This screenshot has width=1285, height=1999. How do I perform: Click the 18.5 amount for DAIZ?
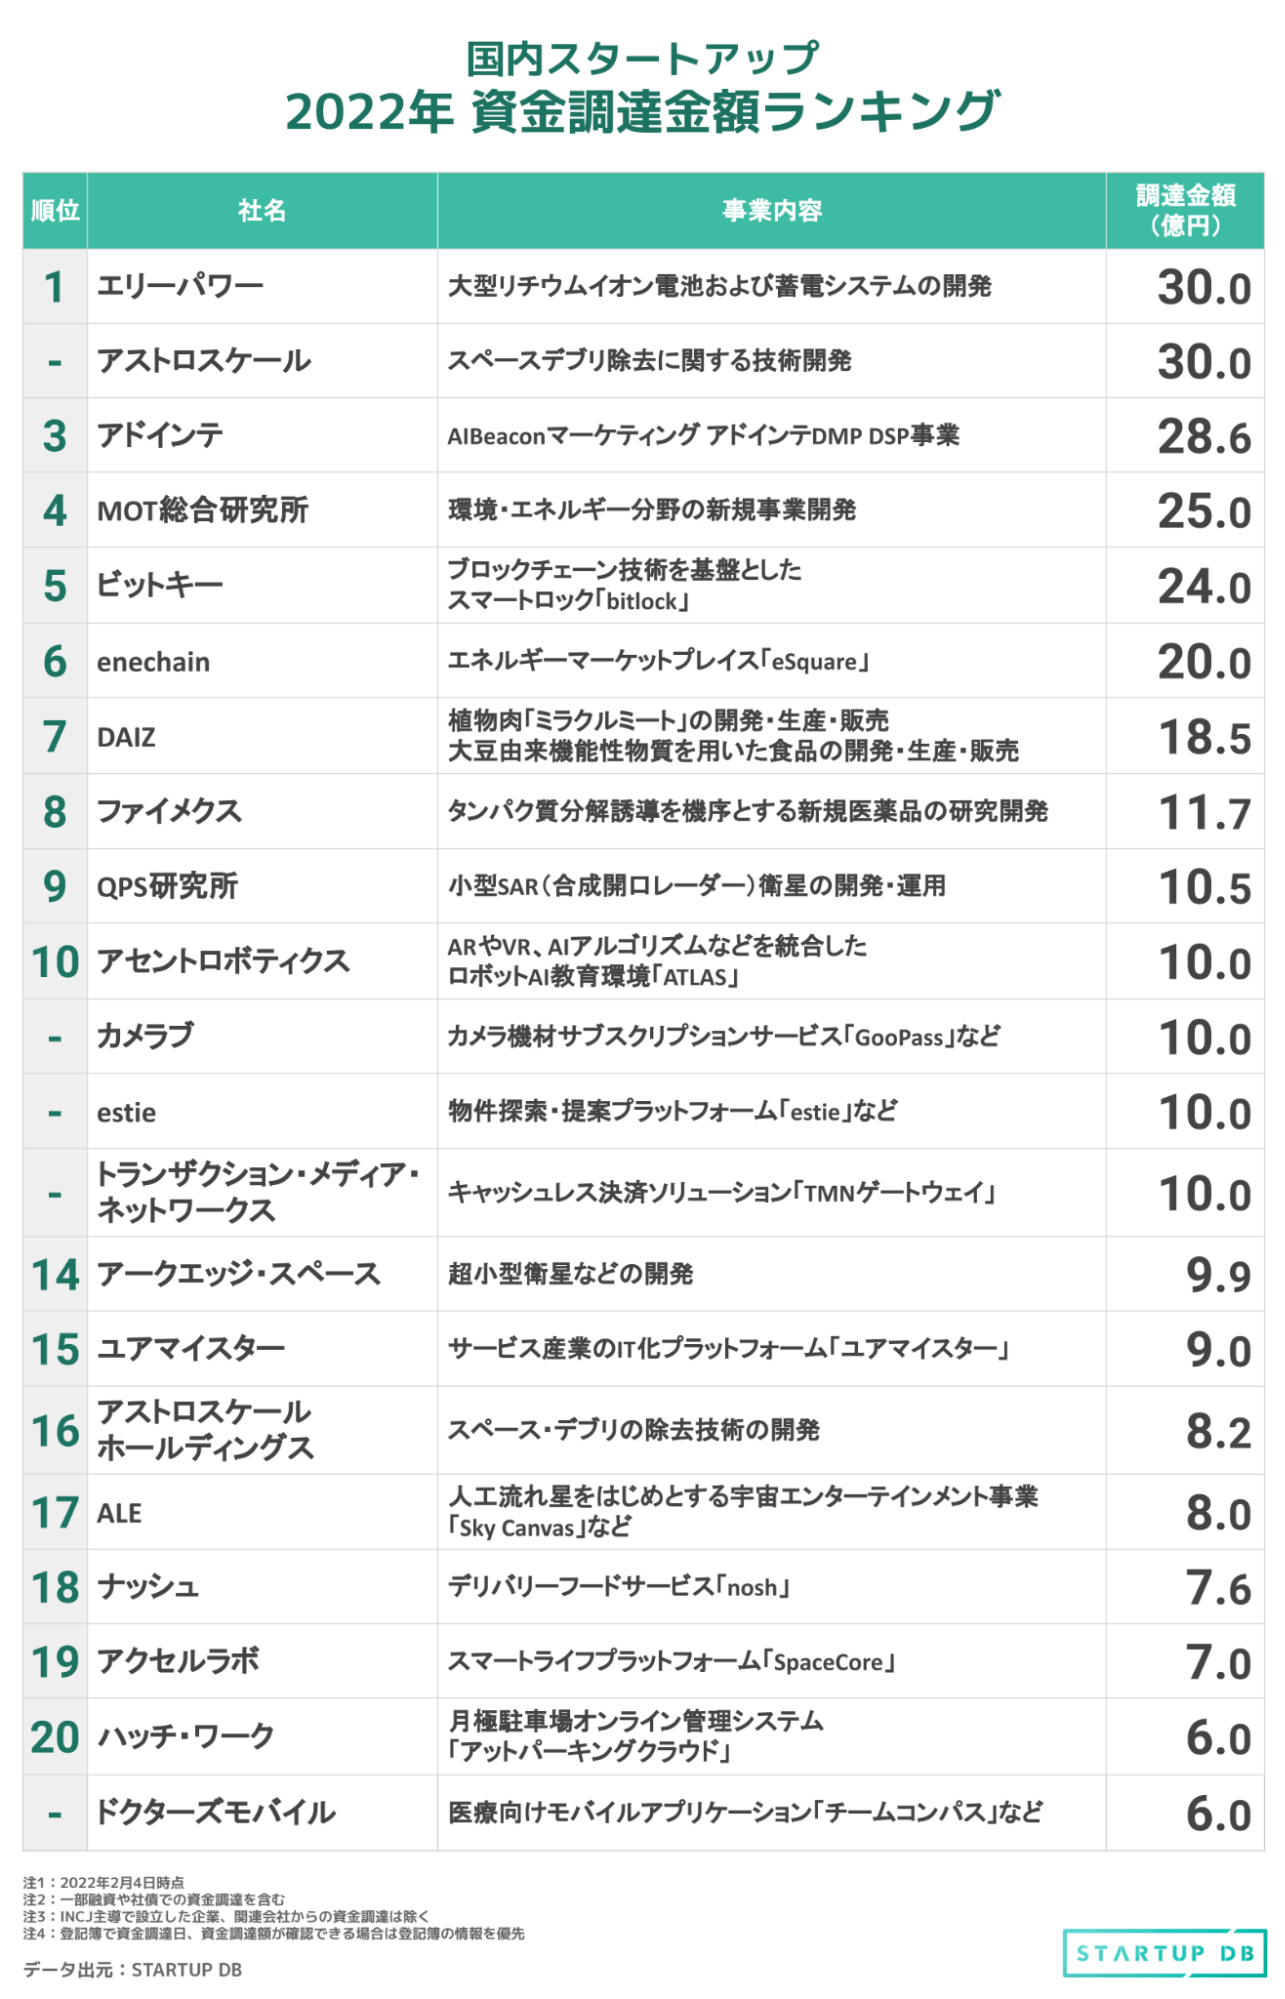[1203, 738]
